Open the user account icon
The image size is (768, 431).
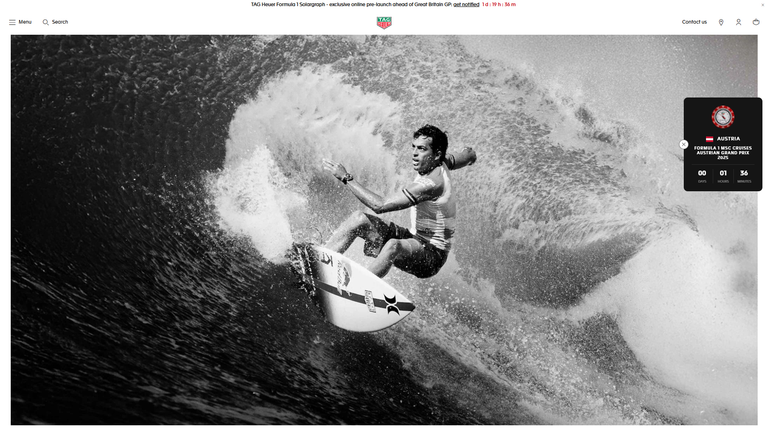738,22
